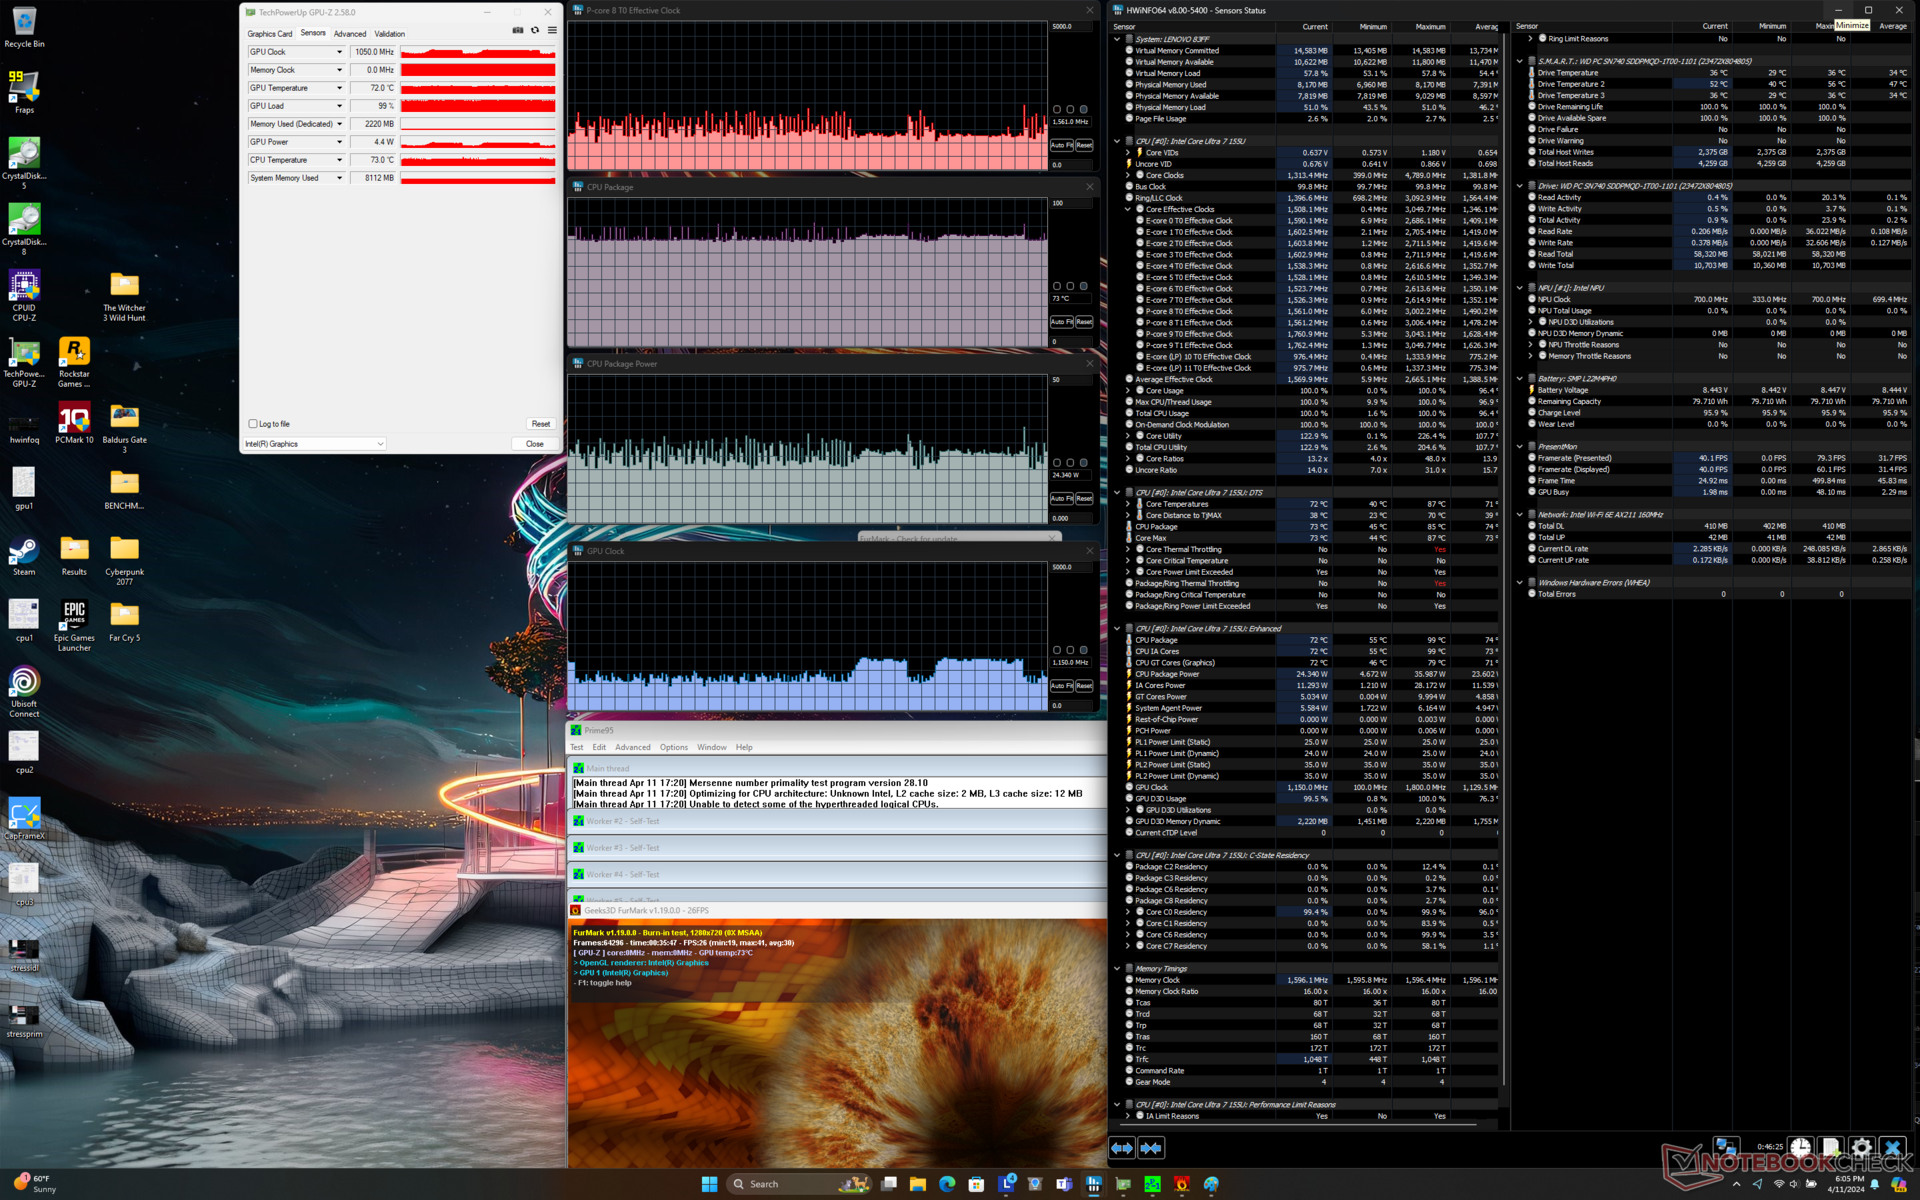
Task: Open HWiNFO settings gear icon
Action: click(x=1861, y=1148)
